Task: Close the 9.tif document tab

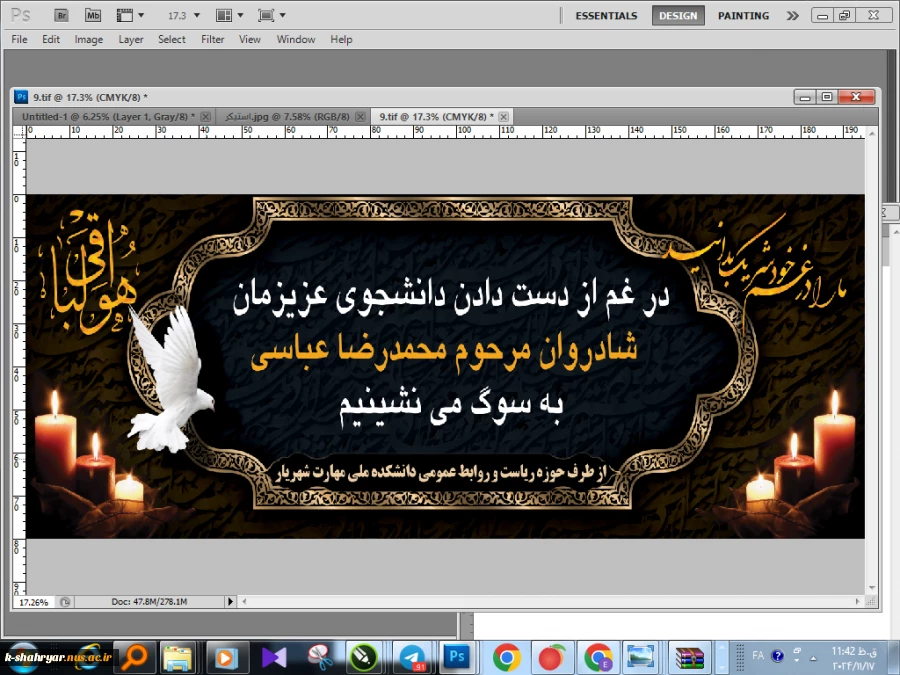Action: point(505,116)
